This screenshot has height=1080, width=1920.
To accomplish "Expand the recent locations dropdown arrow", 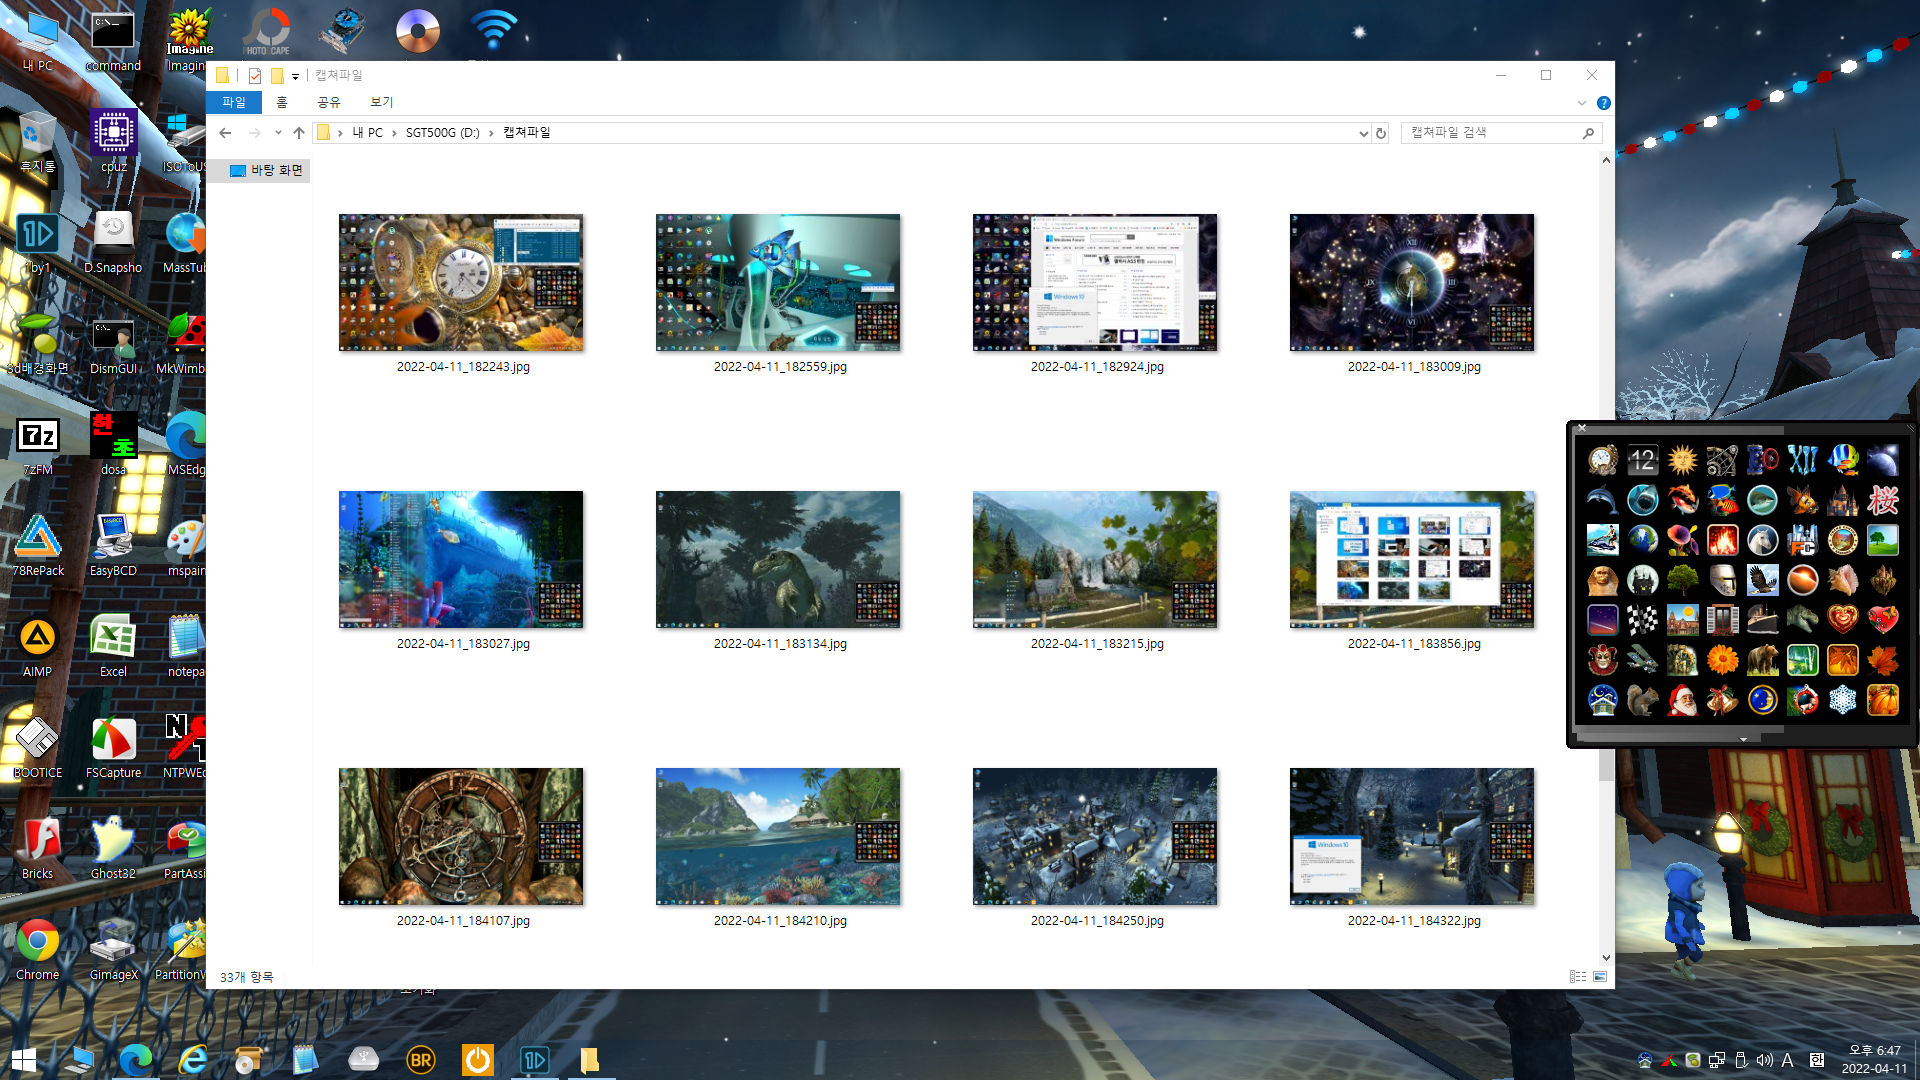I will [x=278, y=133].
